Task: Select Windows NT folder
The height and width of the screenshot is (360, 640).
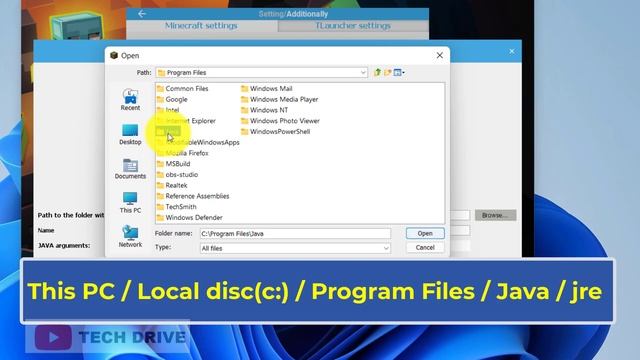Action: pos(264,110)
